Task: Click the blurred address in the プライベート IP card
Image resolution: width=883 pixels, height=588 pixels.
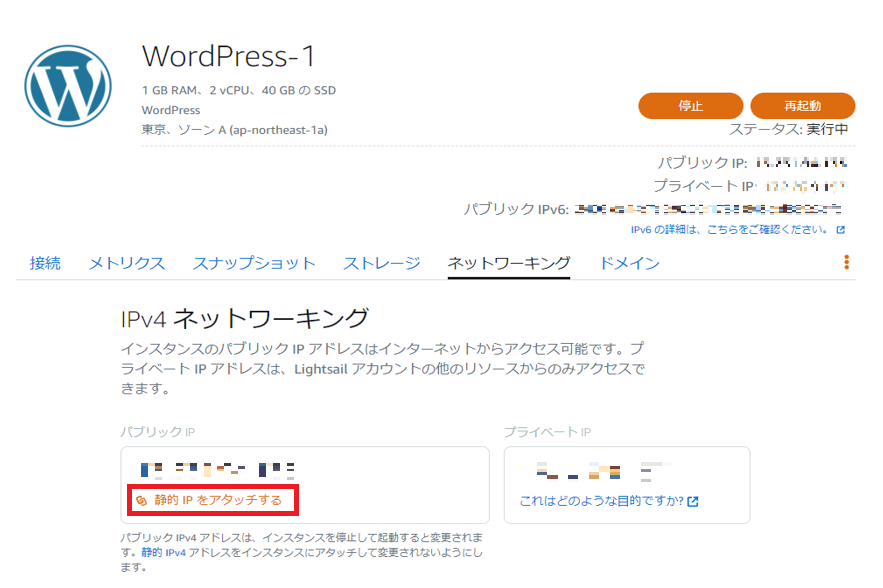Action: click(x=595, y=471)
